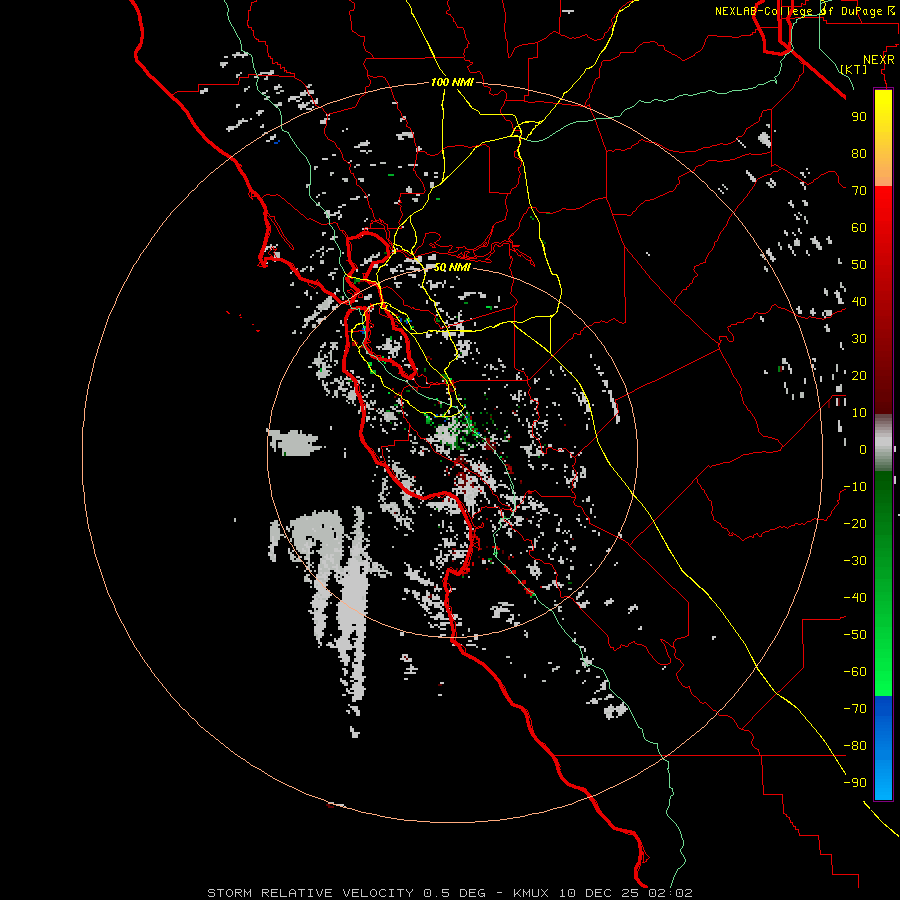The width and height of the screenshot is (900, 900).
Task: Click the 100 NMI range ring label
Action: point(452,82)
